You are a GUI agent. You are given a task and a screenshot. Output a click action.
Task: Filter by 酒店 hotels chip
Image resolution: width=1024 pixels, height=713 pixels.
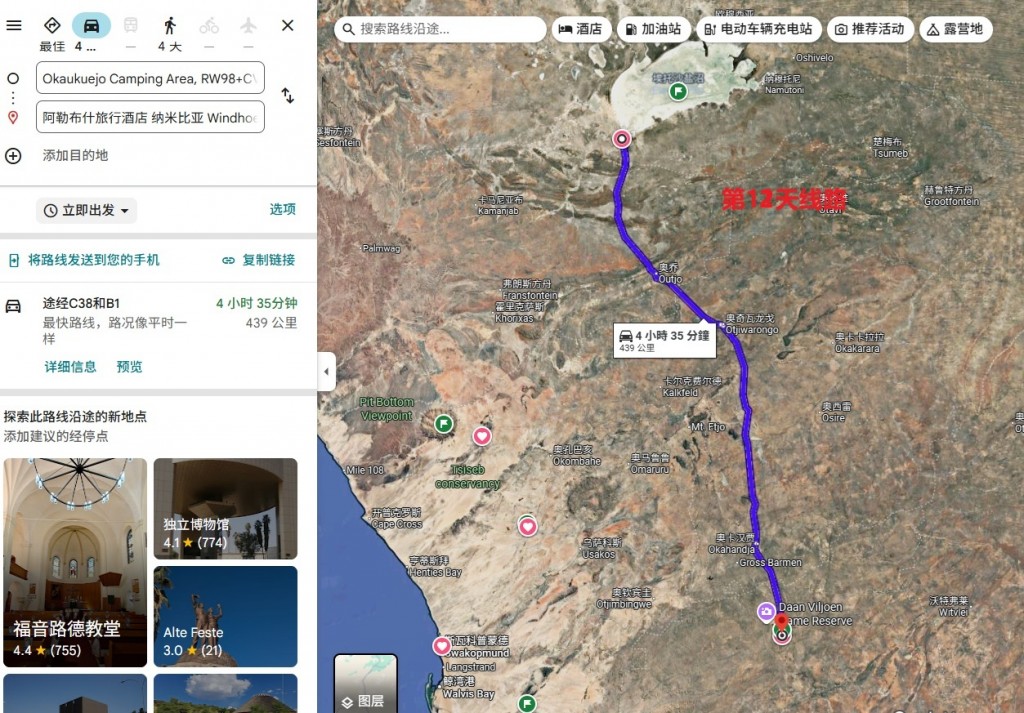(x=581, y=29)
